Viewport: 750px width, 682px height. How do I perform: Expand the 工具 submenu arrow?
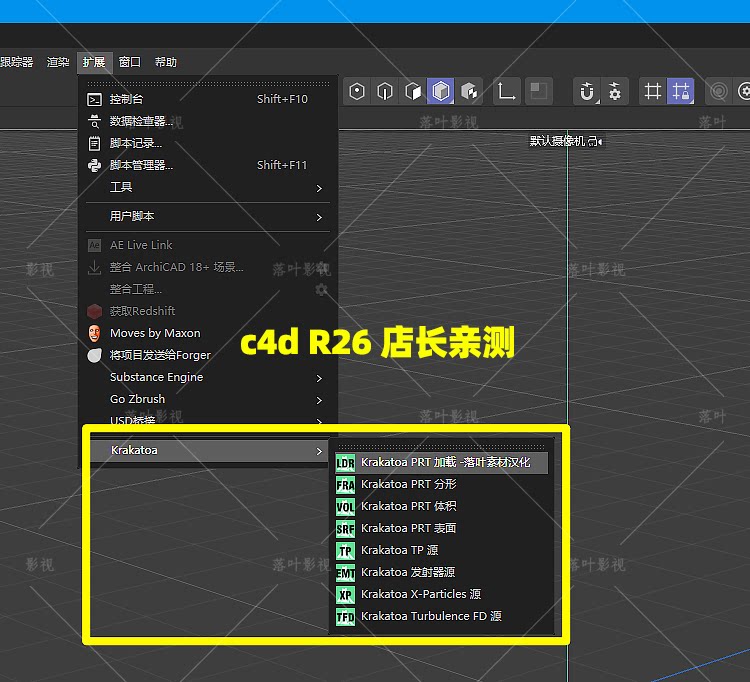319,188
